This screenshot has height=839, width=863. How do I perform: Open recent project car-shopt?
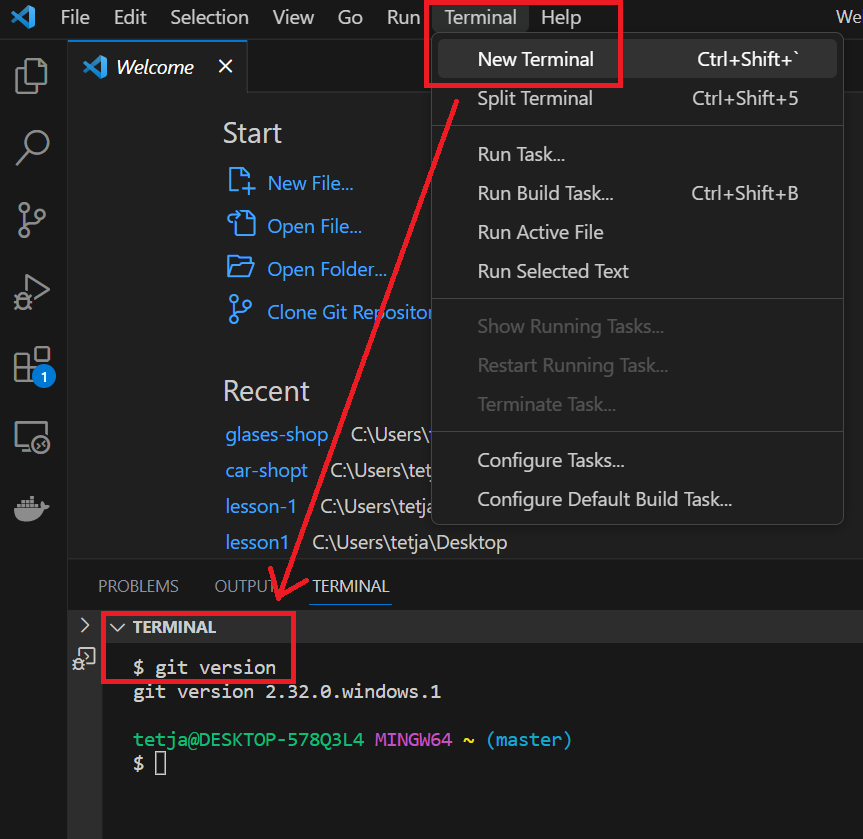[266, 471]
